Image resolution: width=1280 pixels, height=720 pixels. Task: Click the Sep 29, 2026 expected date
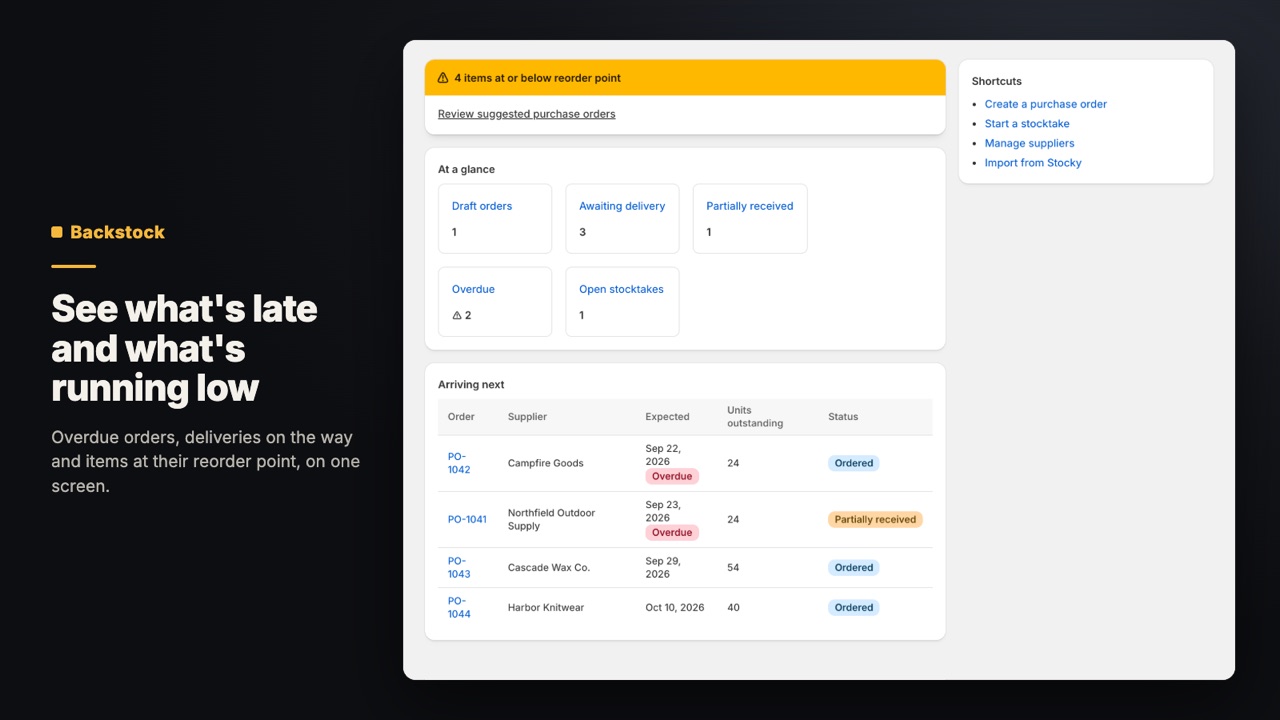click(665, 568)
